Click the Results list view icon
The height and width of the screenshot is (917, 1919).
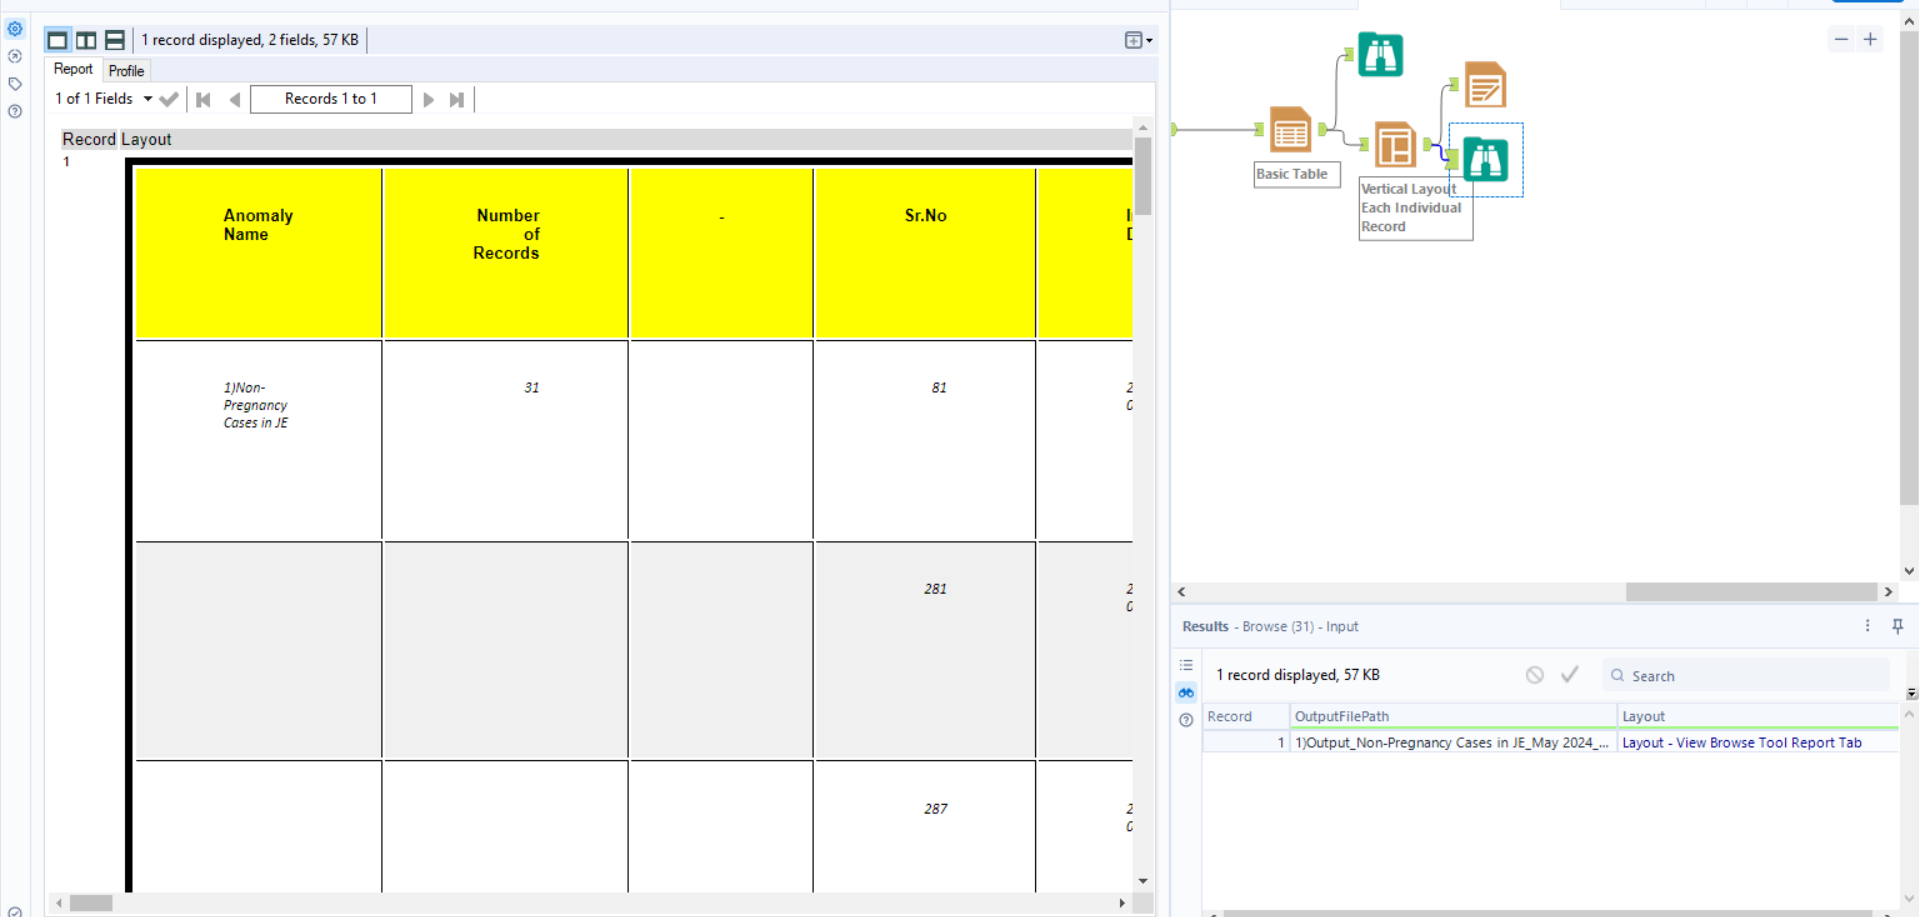tap(1186, 665)
